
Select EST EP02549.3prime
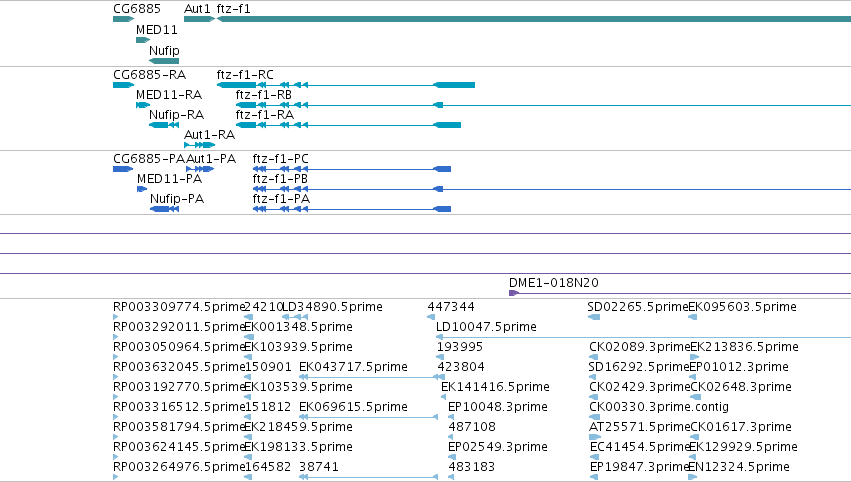point(498,447)
